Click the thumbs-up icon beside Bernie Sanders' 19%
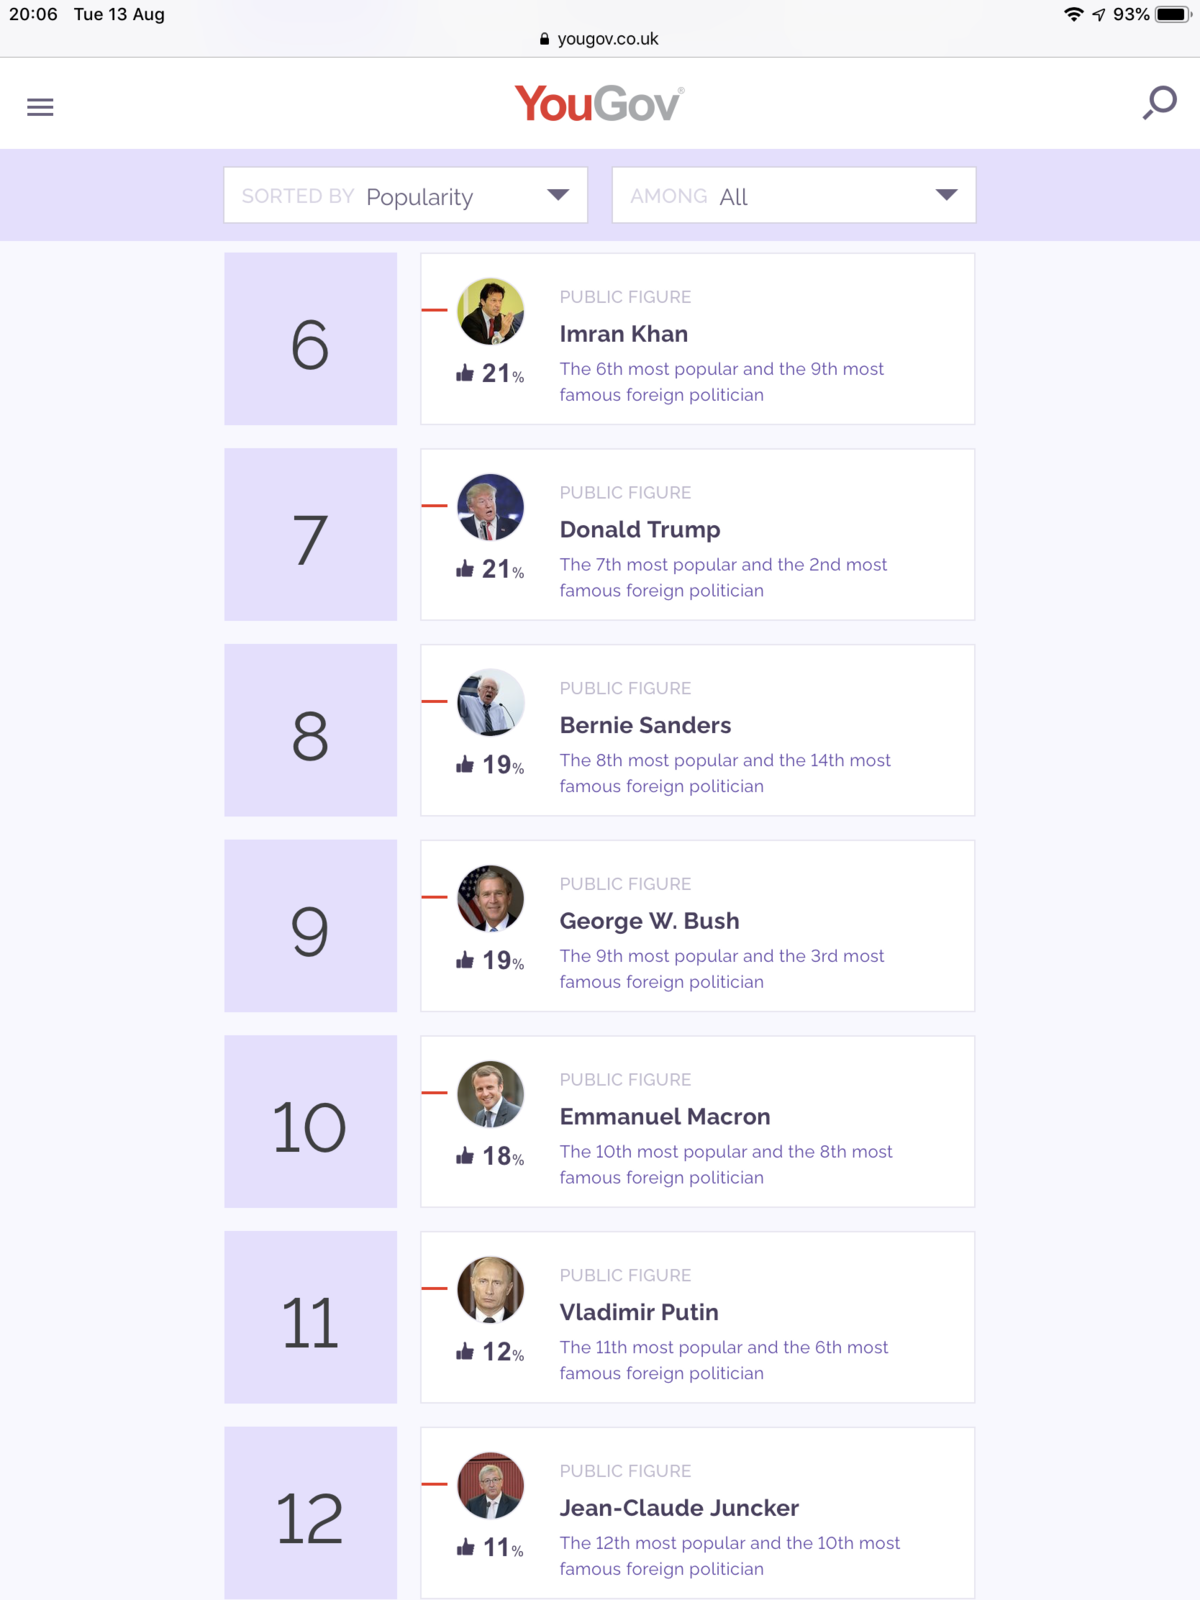The width and height of the screenshot is (1200, 1600). [x=465, y=765]
